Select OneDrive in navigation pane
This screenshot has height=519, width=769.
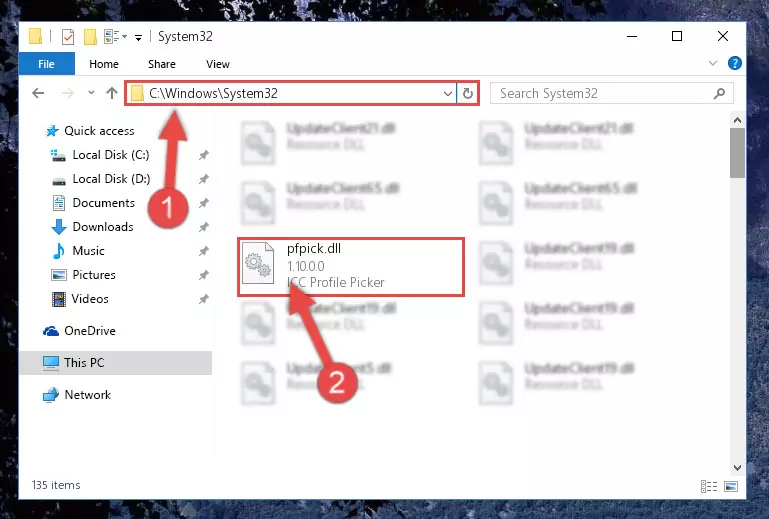(90, 331)
